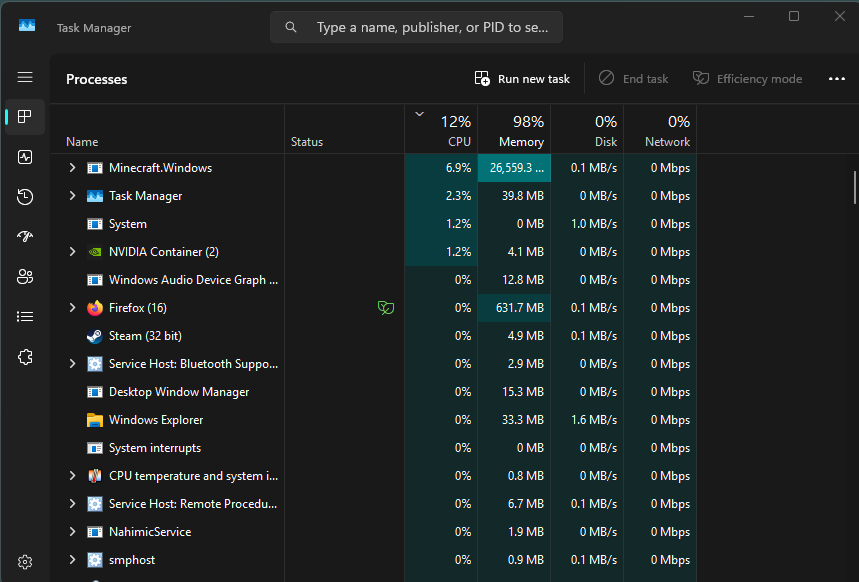The width and height of the screenshot is (859, 582).
Task: Open the more options ellipsis menu
Action: pyautogui.click(x=837, y=79)
